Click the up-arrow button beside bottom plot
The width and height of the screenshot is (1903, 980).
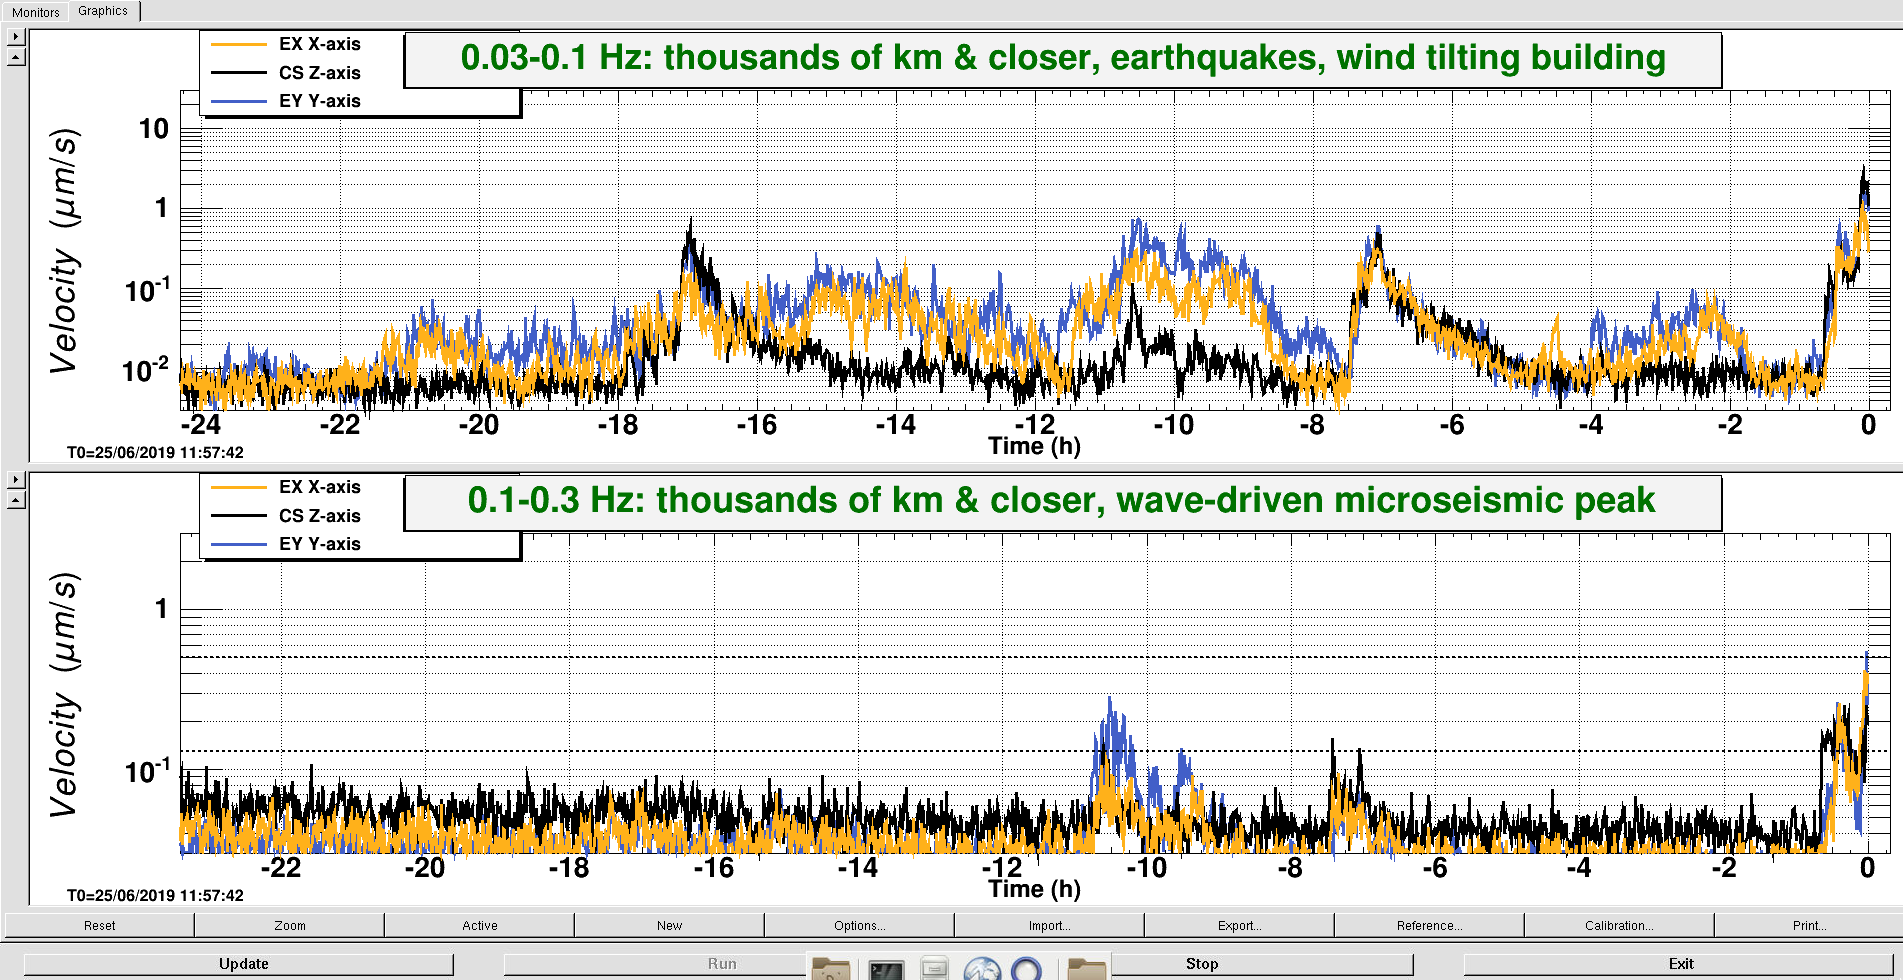tap(16, 500)
